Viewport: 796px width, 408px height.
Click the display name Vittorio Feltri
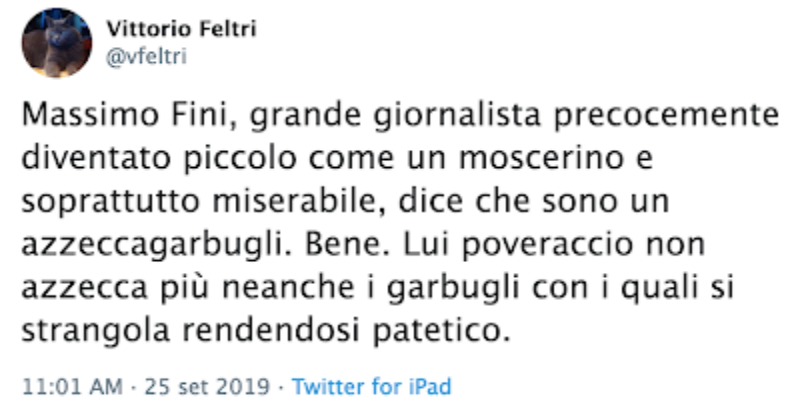pyautogui.click(x=181, y=29)
